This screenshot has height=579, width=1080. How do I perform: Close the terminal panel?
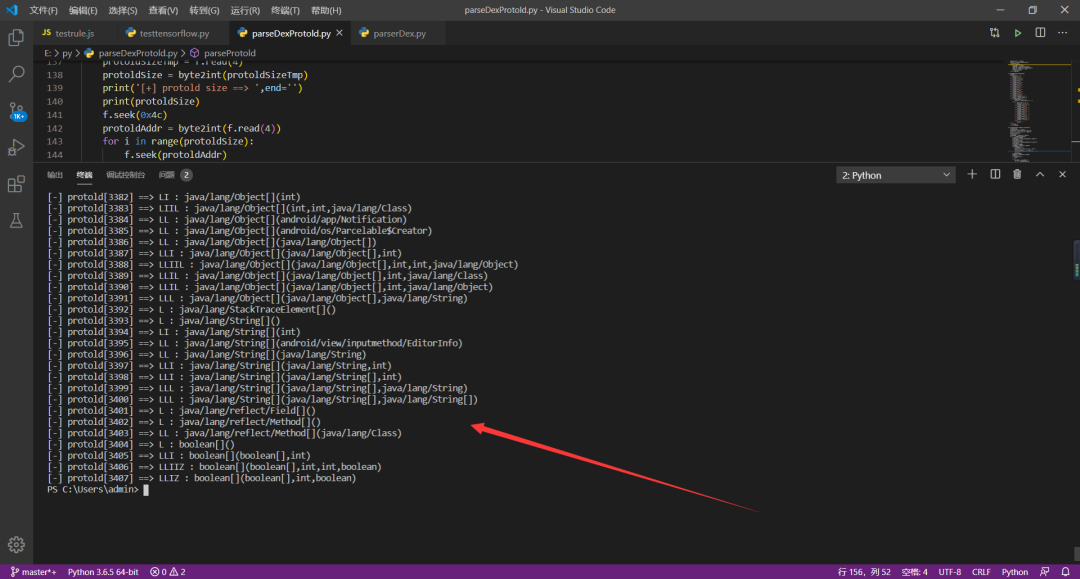1063,175
